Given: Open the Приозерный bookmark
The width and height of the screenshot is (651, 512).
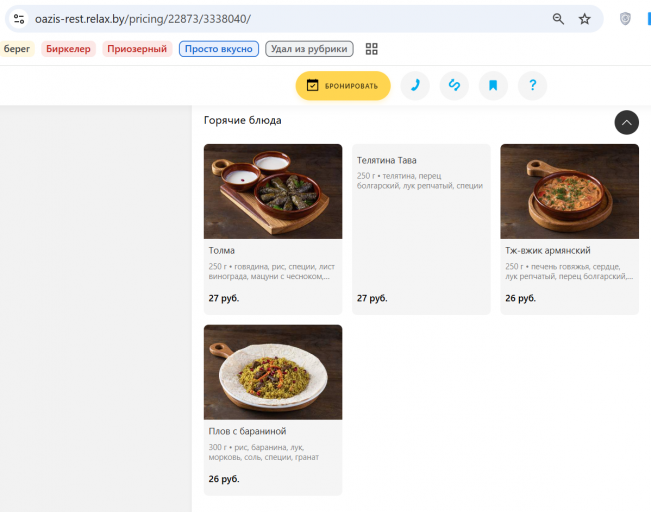Looking at the screenshot, I should click(x=137, y=49).
